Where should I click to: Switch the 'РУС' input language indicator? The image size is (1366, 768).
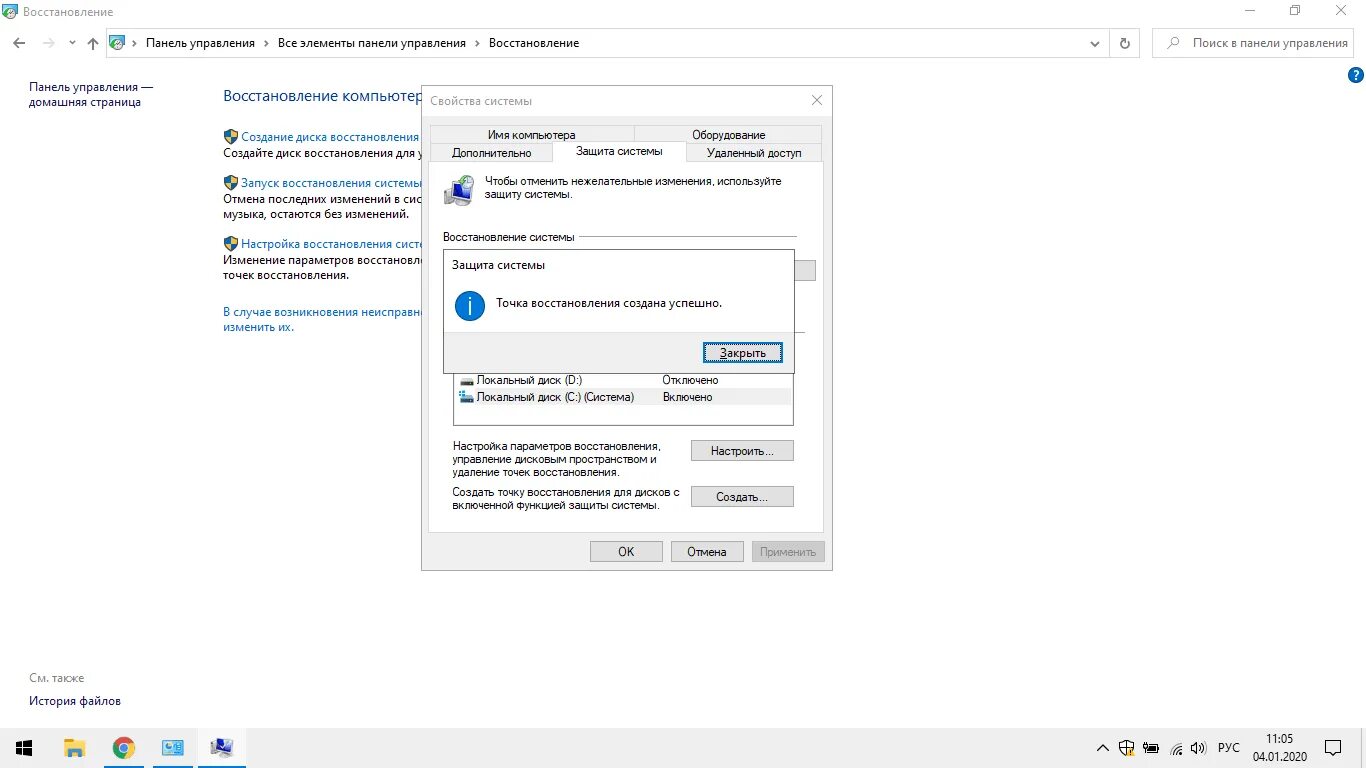1229,748
